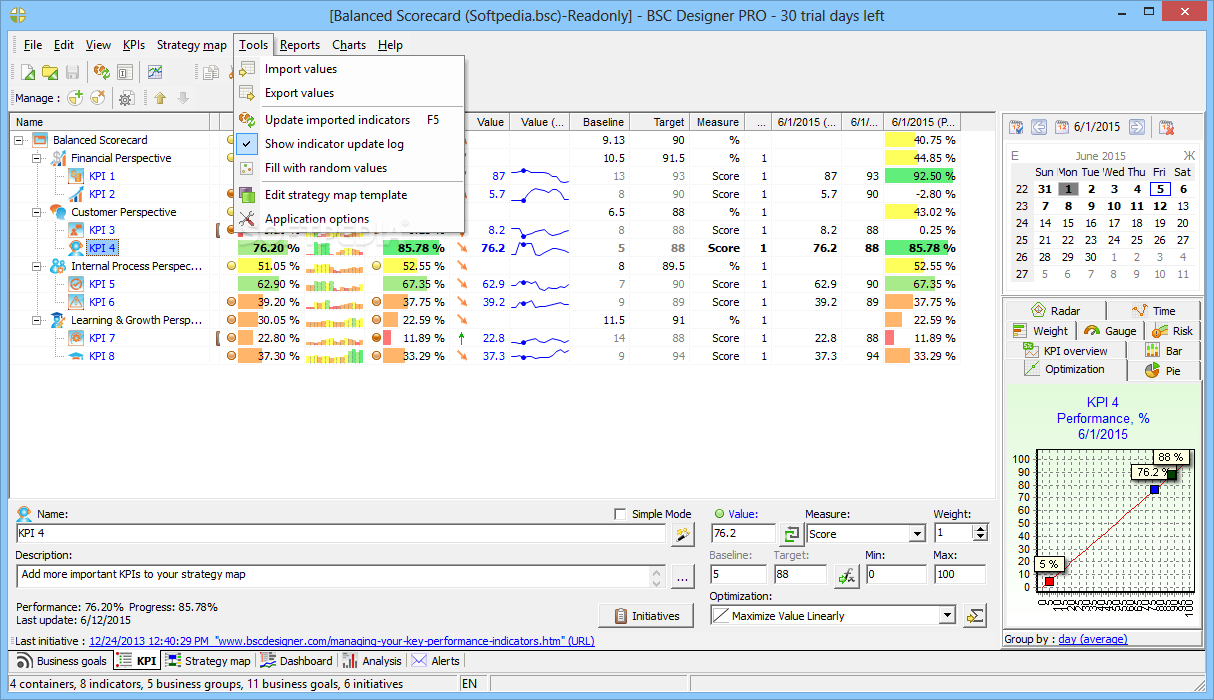Click the blue value point on Optimization chart
This screenshot has width=1214, height=700.
tap(1154, 489)
